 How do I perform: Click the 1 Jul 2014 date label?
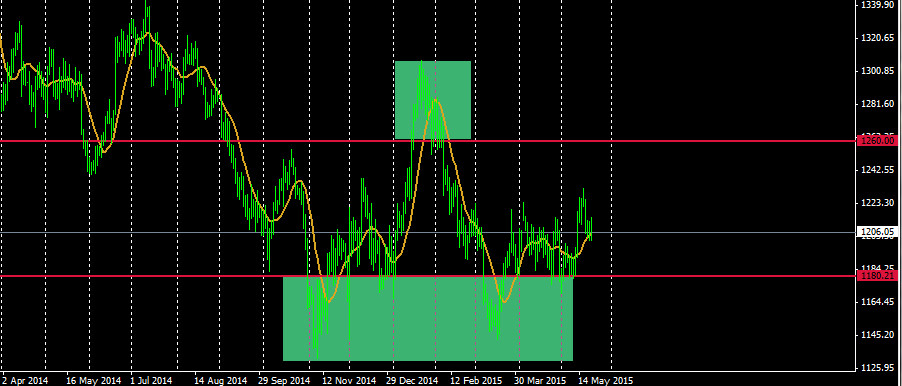(151, 381)
